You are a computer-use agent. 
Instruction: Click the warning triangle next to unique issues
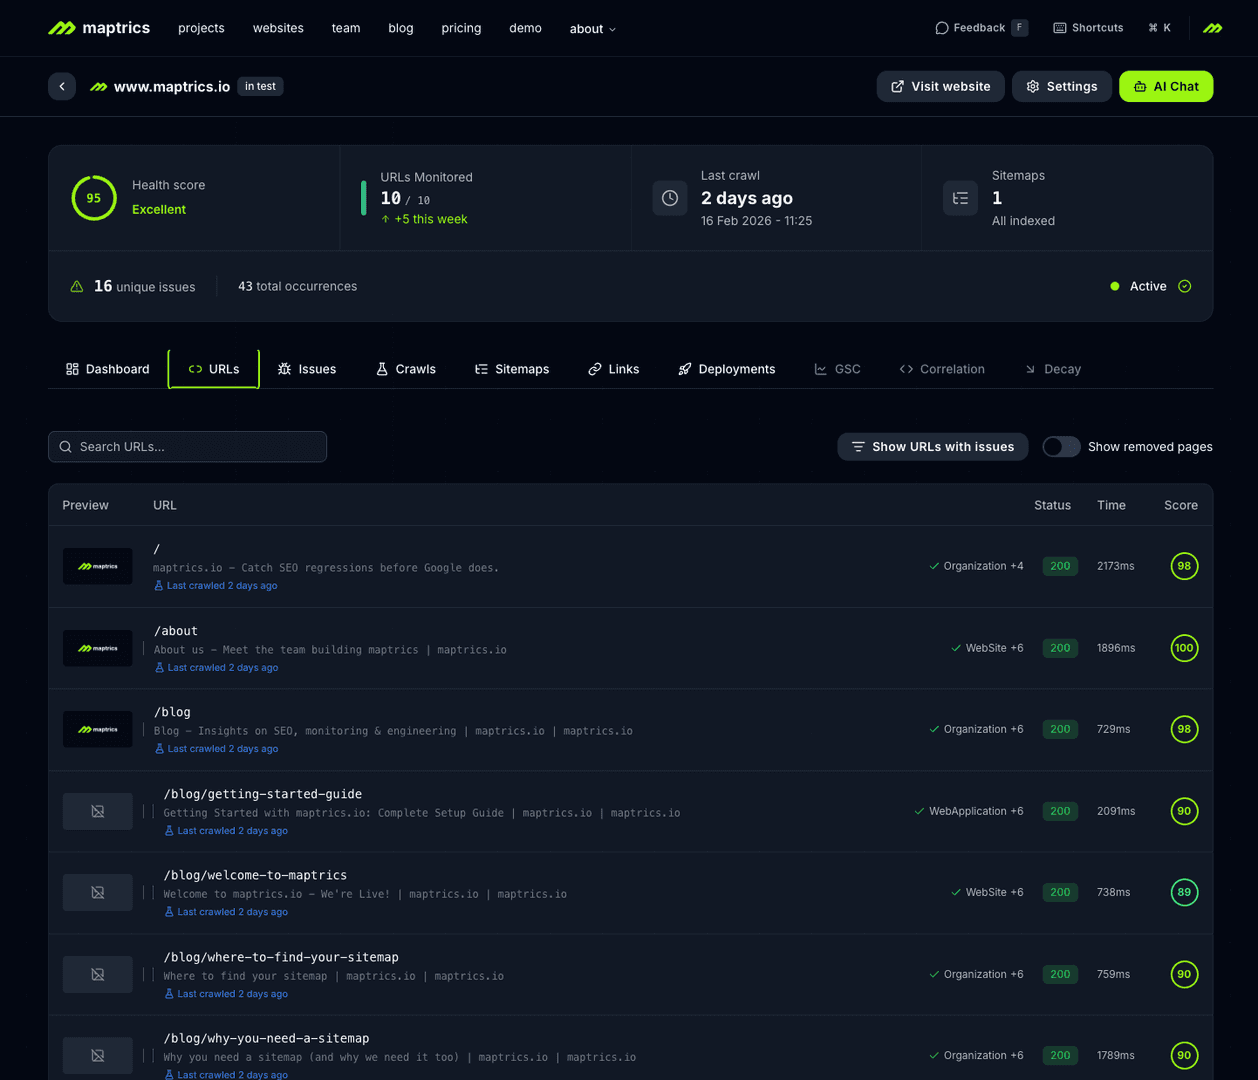77,286
